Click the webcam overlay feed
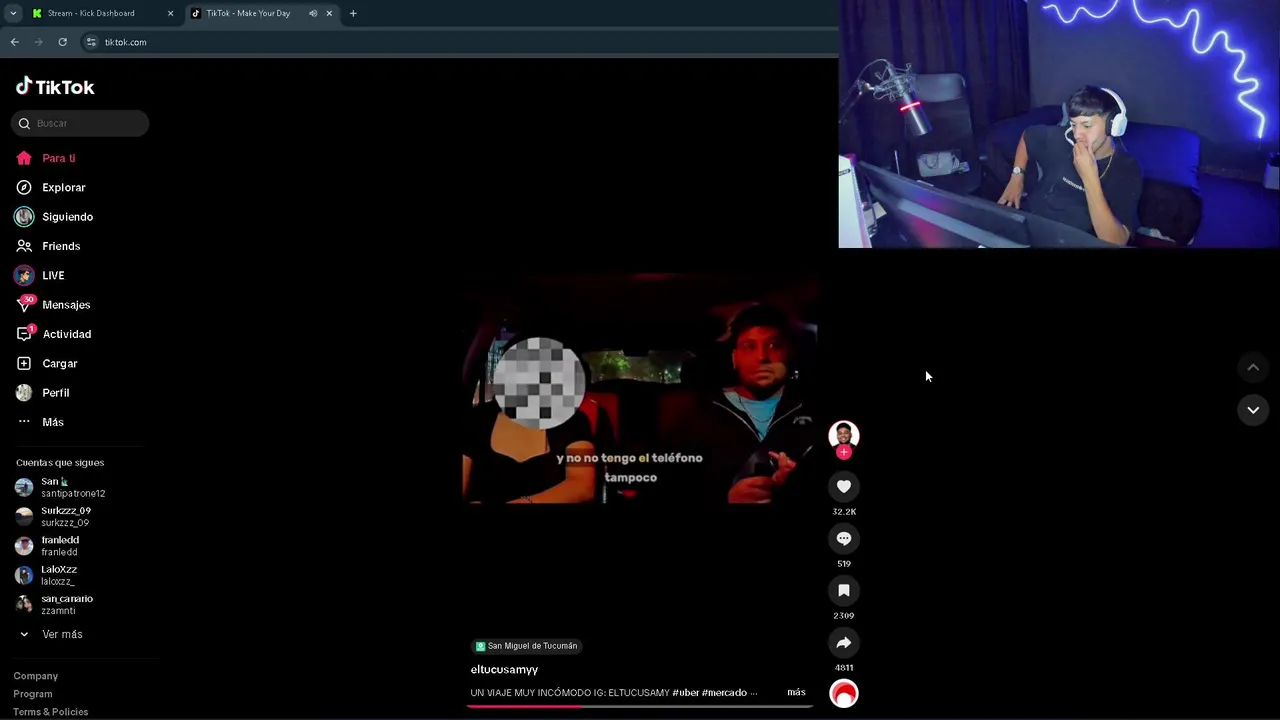 click(x=1059, y=124)
